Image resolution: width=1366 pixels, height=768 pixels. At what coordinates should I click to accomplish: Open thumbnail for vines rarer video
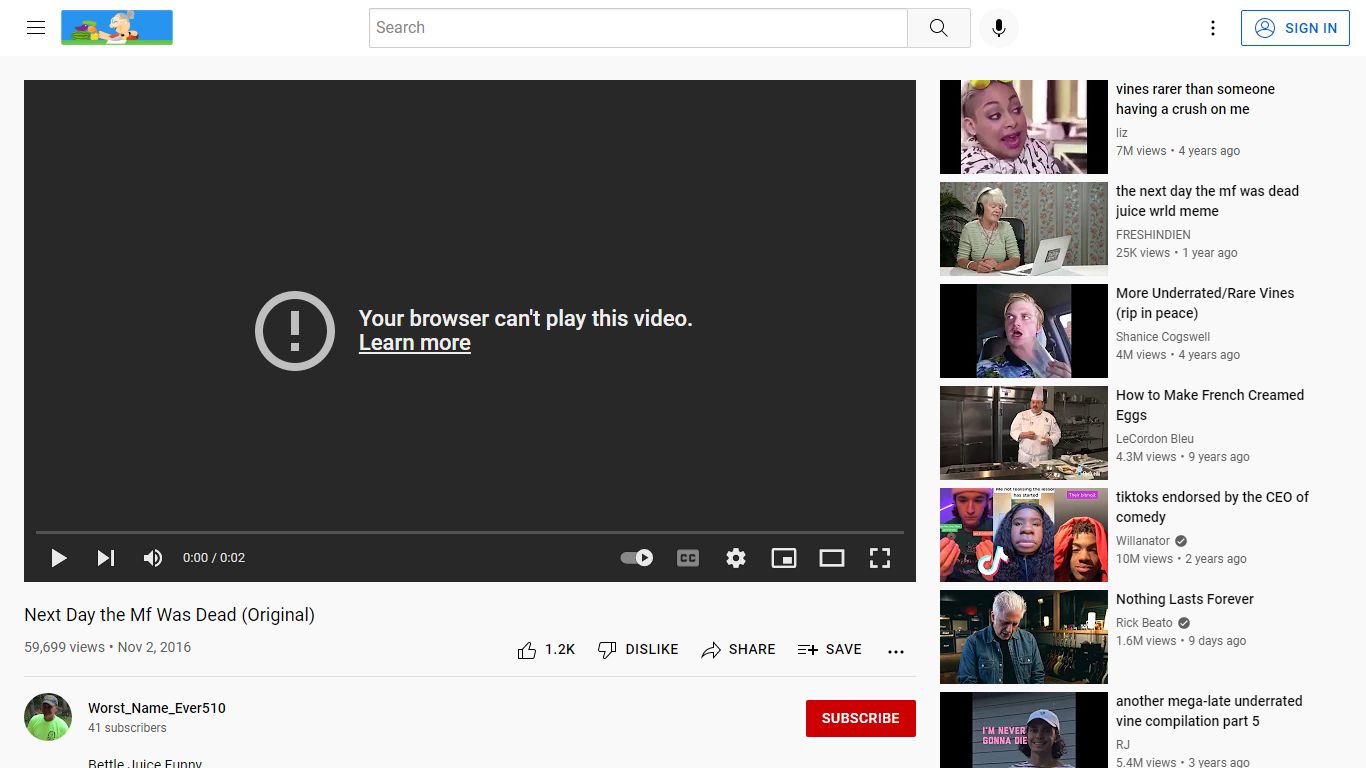click(1024, 127)
